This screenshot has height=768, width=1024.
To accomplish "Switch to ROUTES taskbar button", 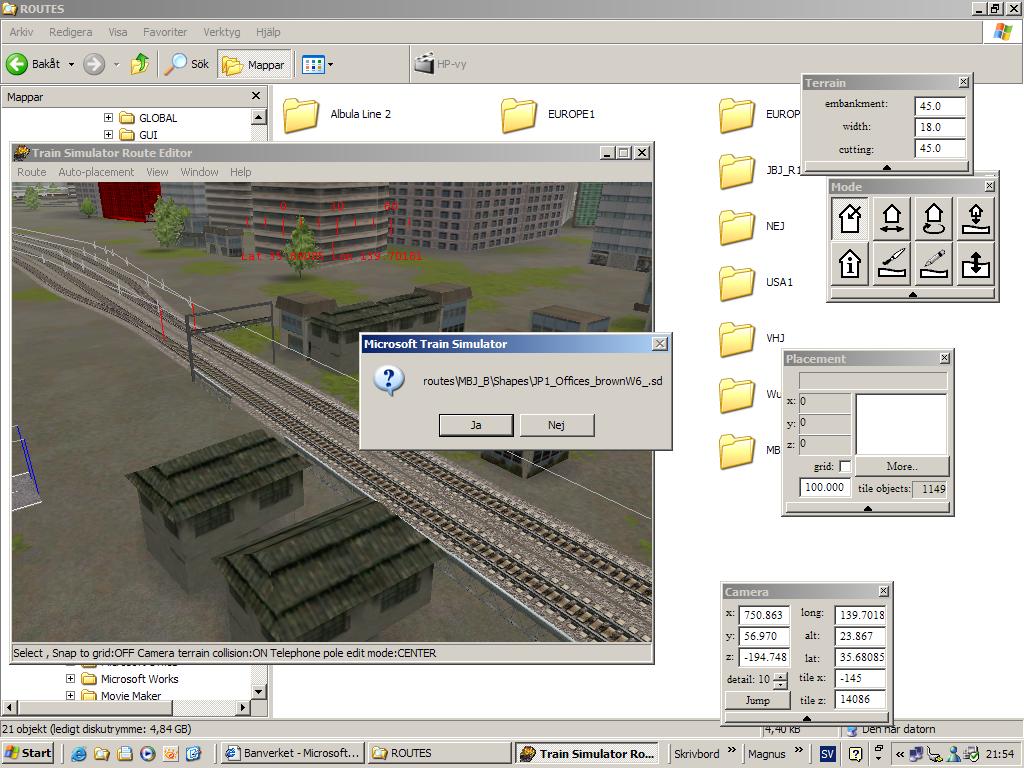I will 440,753.
